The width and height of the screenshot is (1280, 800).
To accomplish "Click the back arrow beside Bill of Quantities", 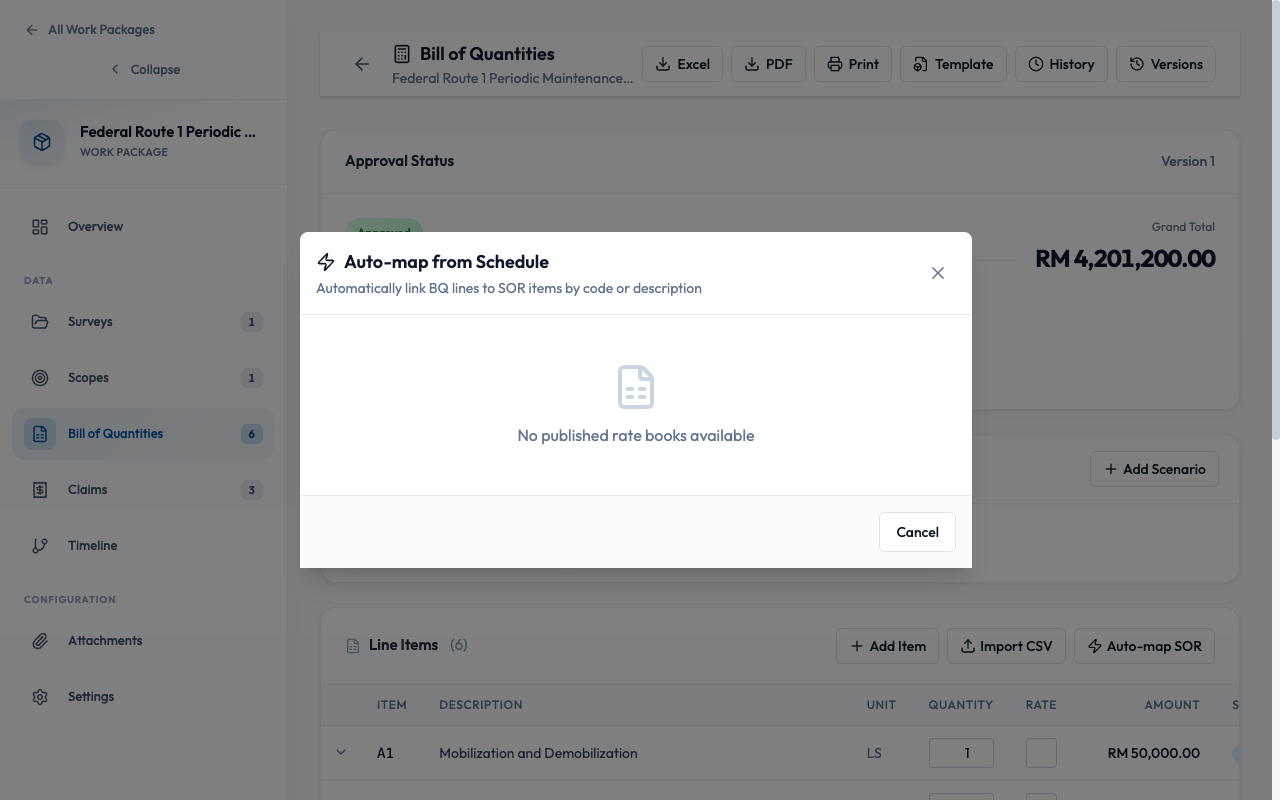I will pyautogui.click(x=361, y=63).
